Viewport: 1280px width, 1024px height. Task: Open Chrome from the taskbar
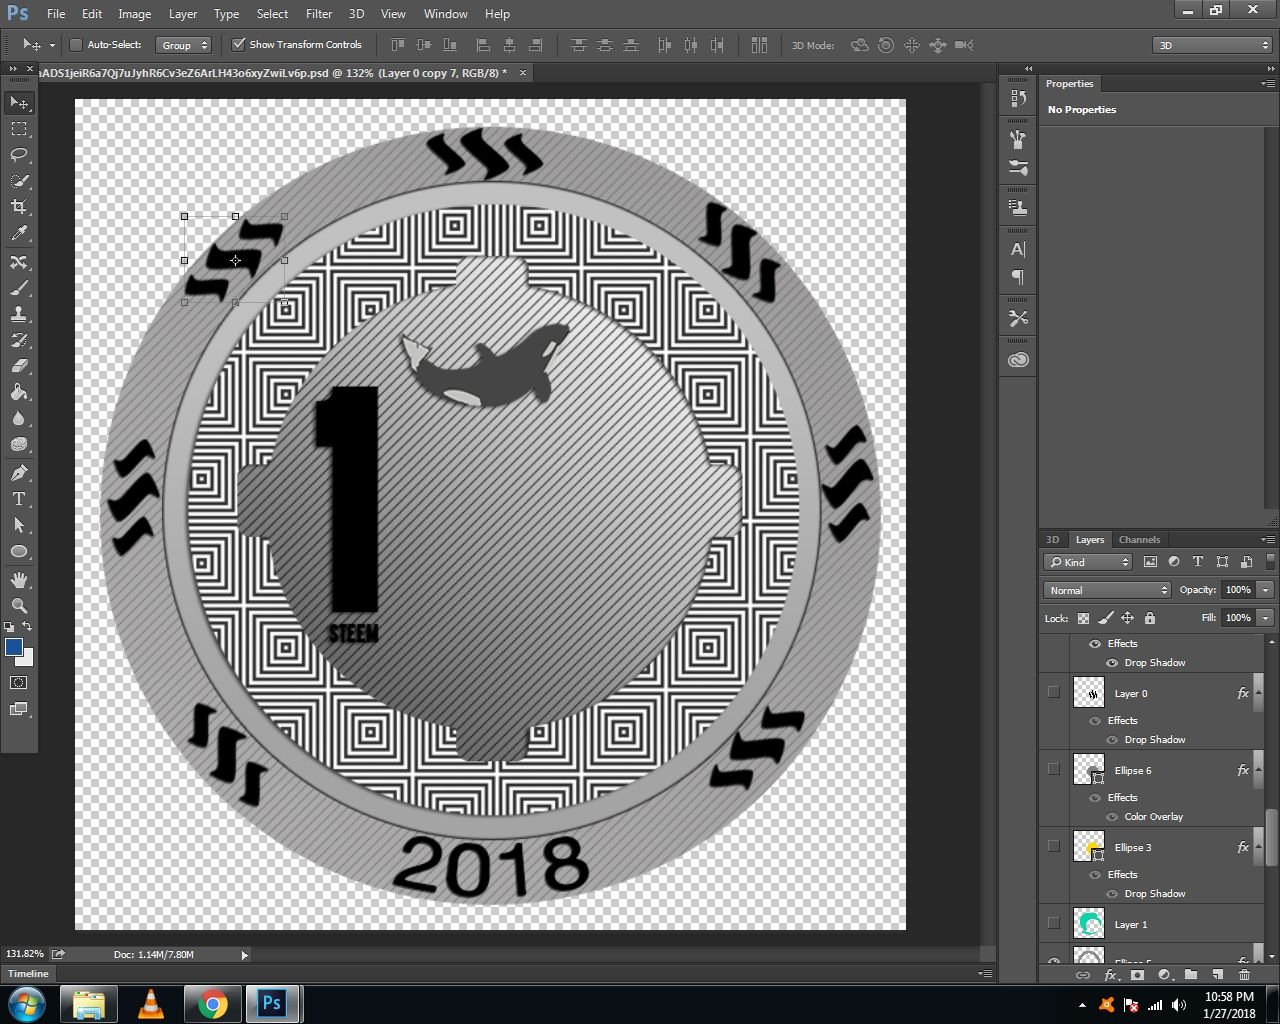tap(212, 1004)
